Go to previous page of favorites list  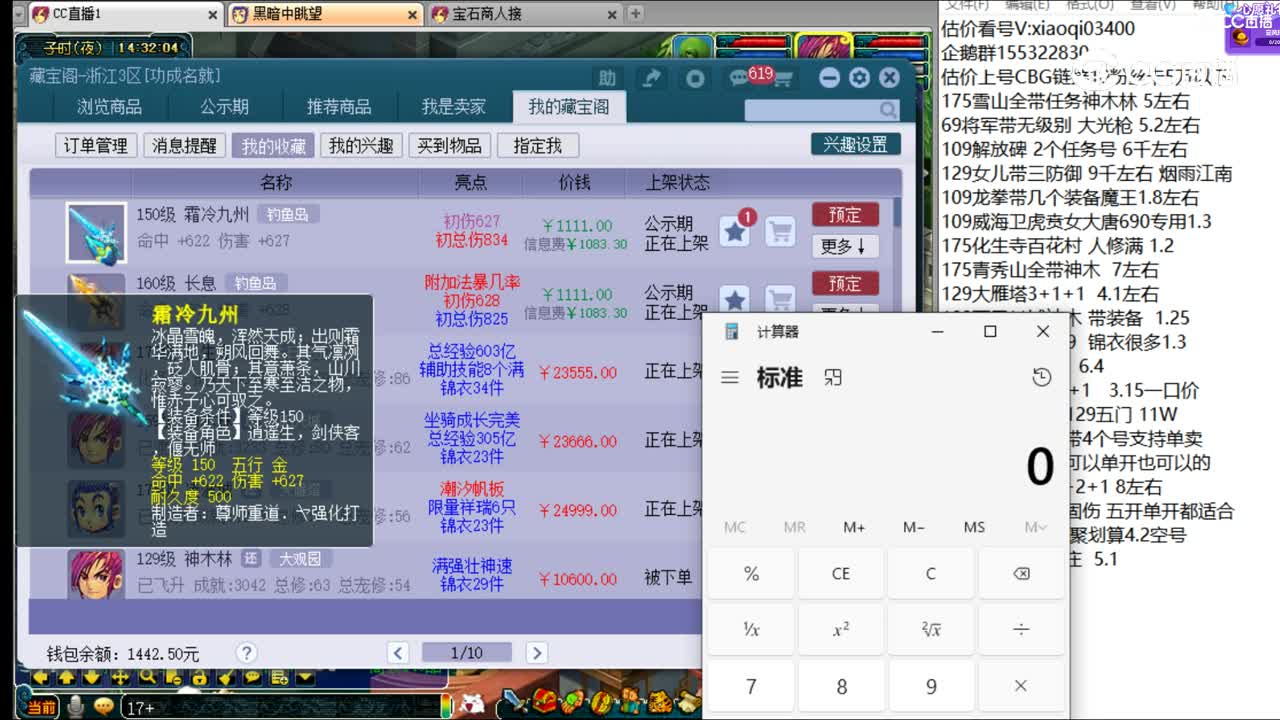[398, 653]
